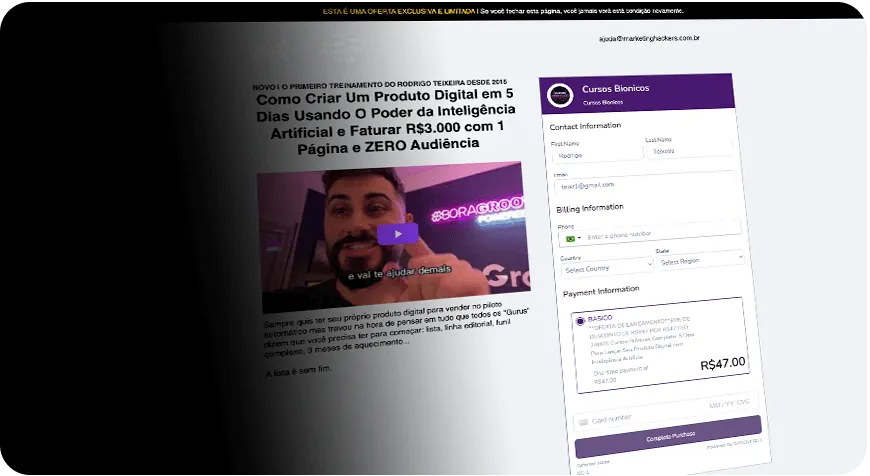Image resolution: width=870 pixels, height=476 pixels.
Task: Click the R$47.00 price text
Action: pyautogui.click(x=723, y=363)
